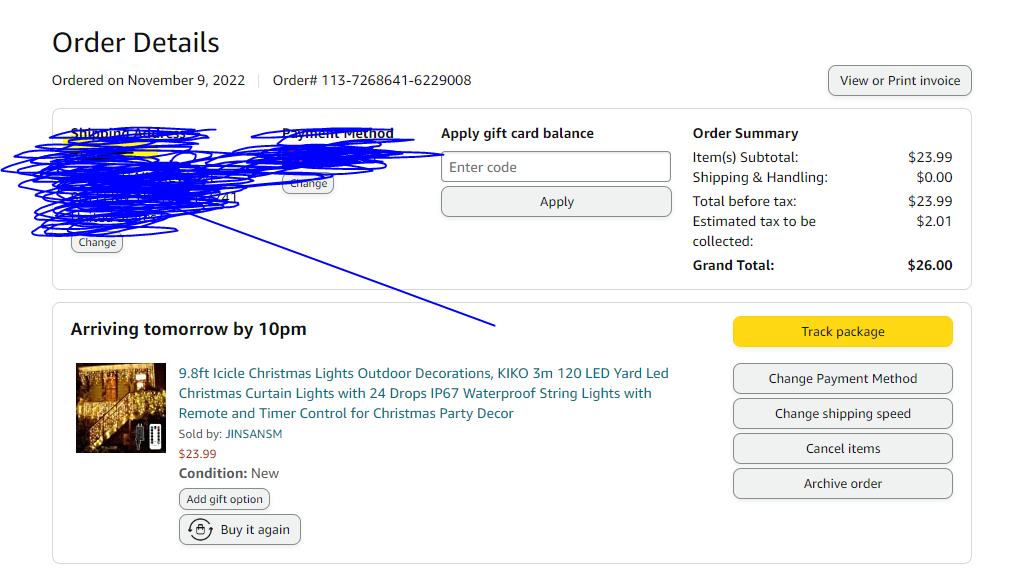Focus the gift card Enter code field

[556, 167]
